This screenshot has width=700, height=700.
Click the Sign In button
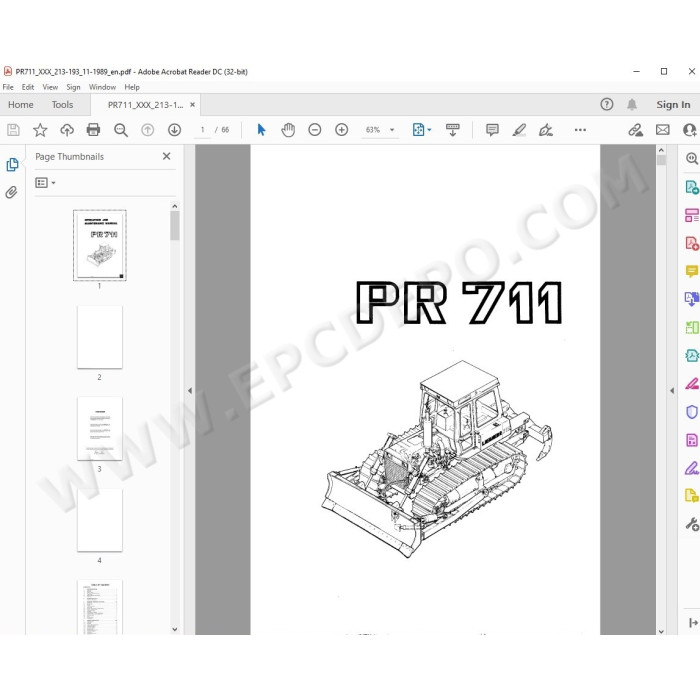(673, 104)
